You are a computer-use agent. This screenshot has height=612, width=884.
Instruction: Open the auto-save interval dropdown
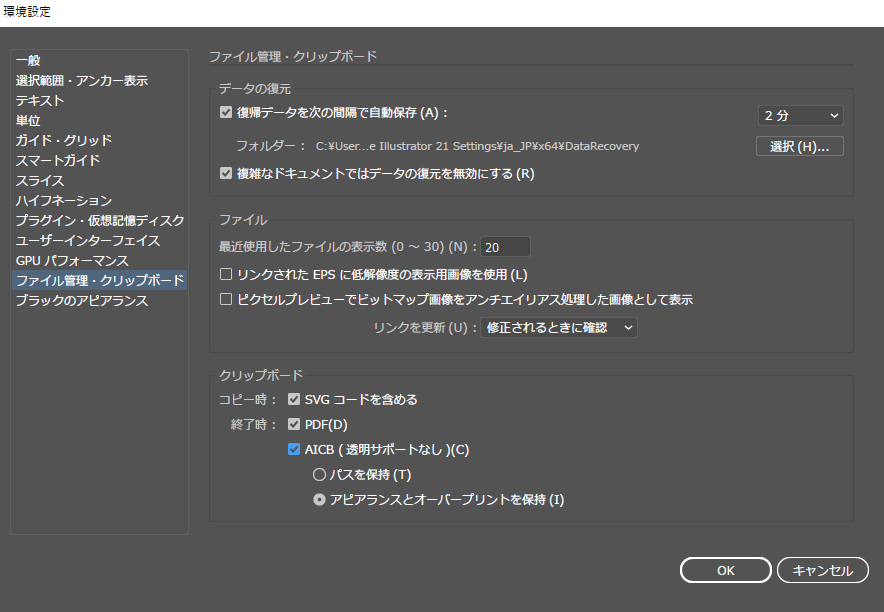coord(800,114)
